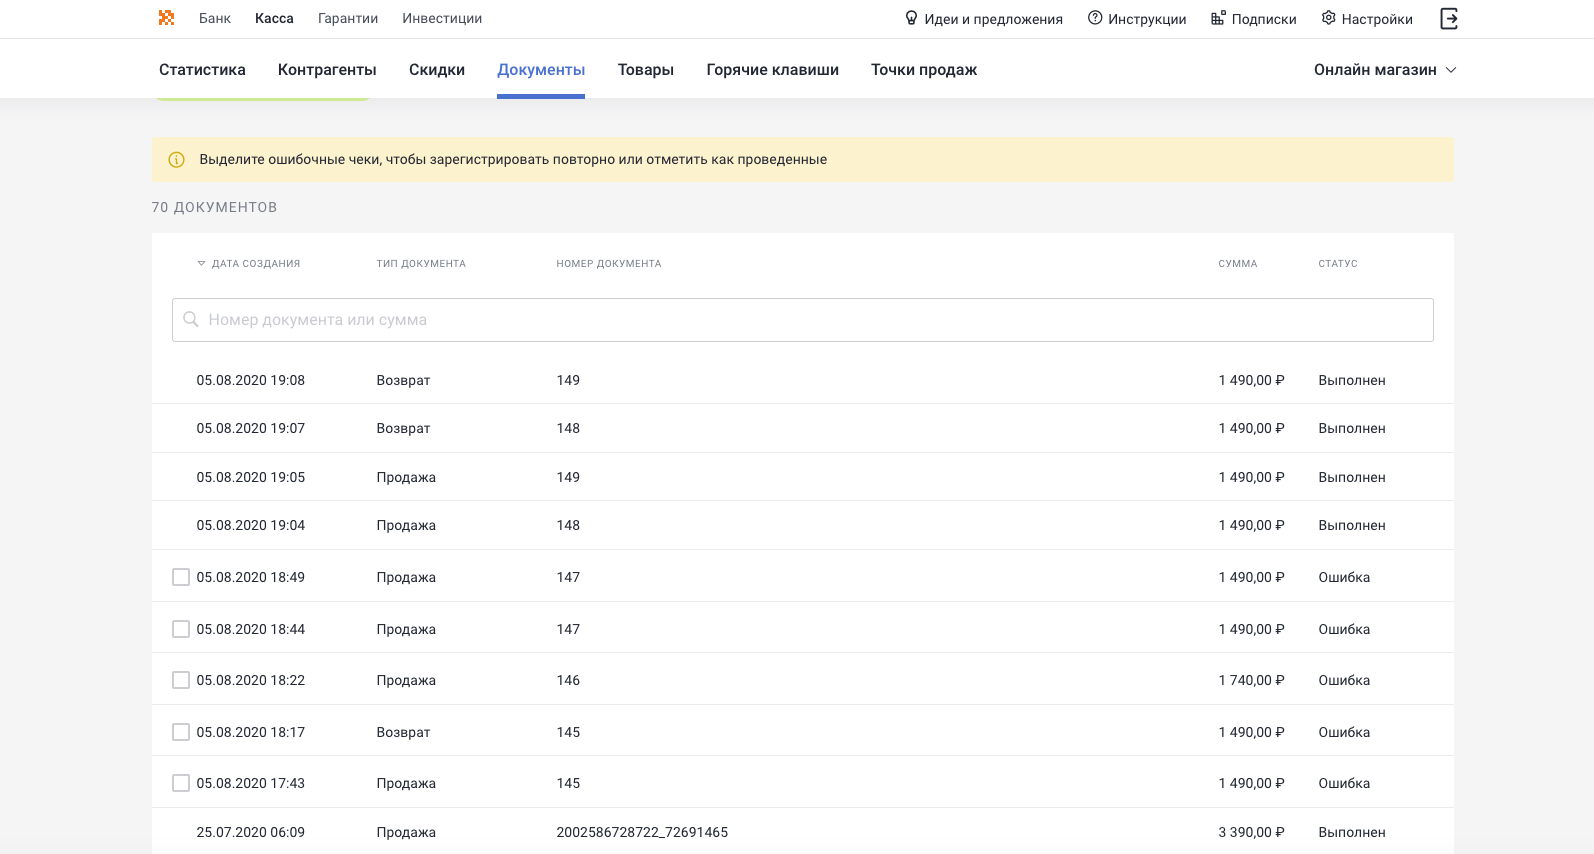Switch to the Товары tab
This screenshot has height=854, width=1594.
tap(645, 70)
